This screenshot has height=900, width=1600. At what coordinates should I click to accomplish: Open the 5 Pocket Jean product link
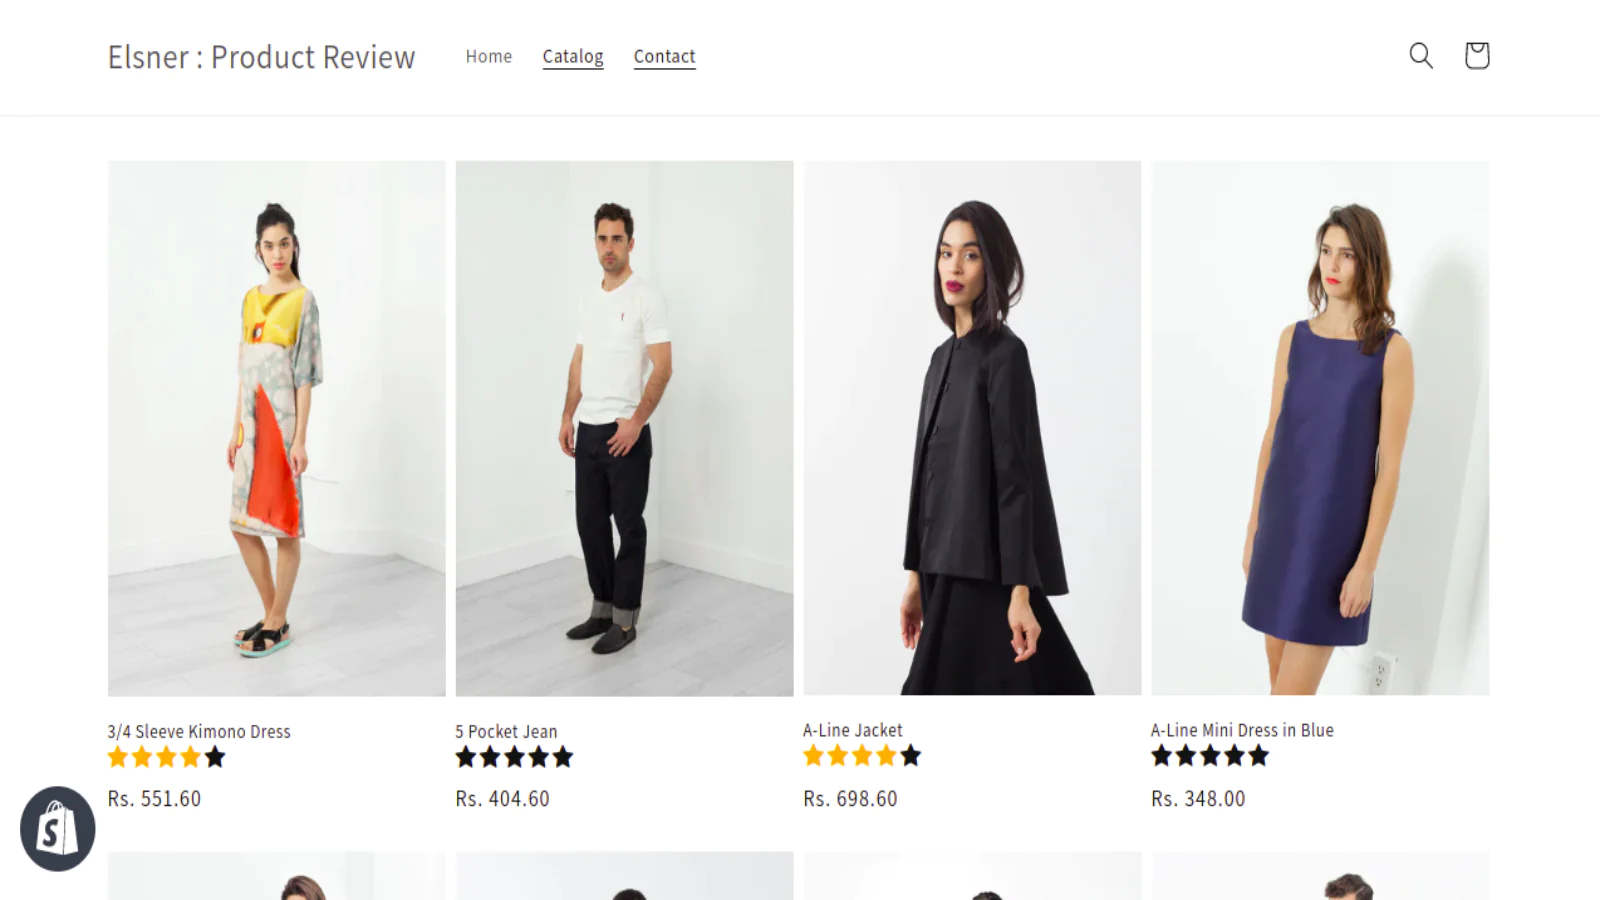506,732
